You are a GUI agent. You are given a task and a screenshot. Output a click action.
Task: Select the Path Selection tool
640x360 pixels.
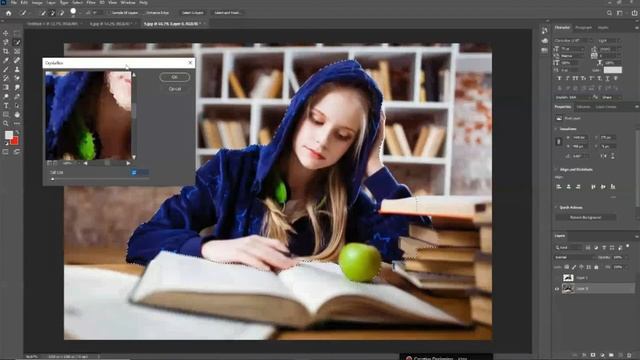(17, 105)
